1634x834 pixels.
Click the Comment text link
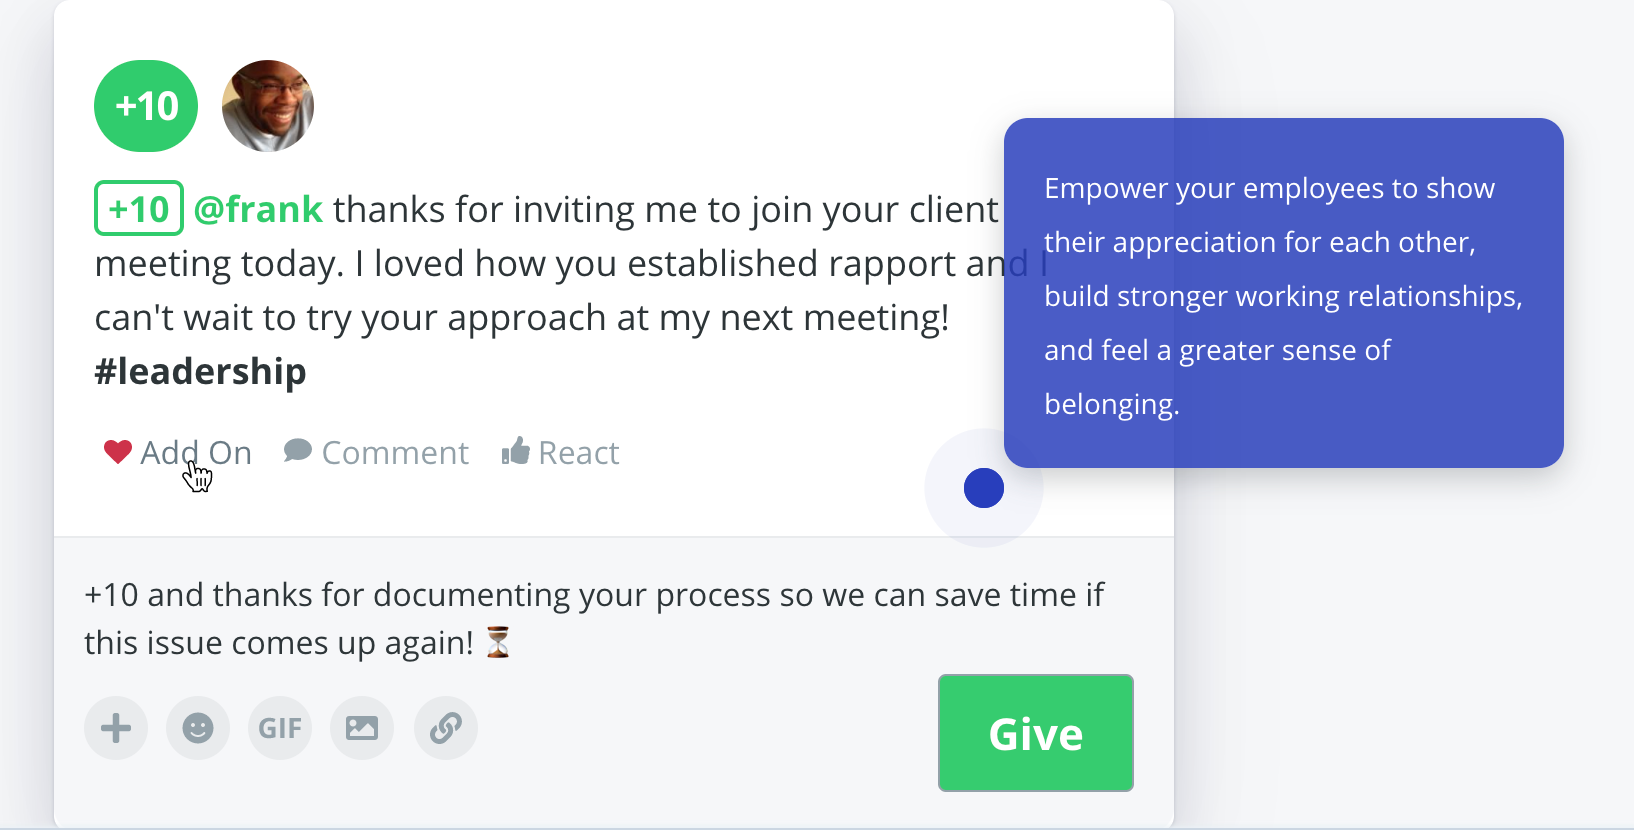[395, 453]
